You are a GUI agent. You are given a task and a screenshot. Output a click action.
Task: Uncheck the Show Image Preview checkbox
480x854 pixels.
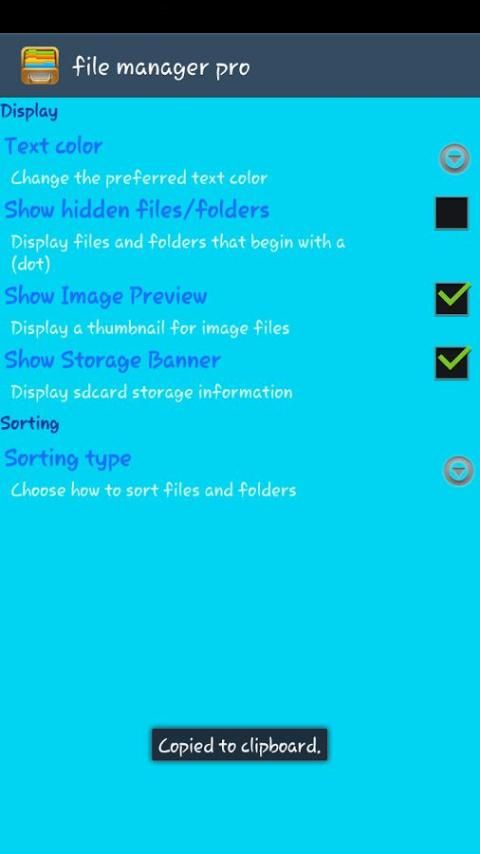click(452, 298)
